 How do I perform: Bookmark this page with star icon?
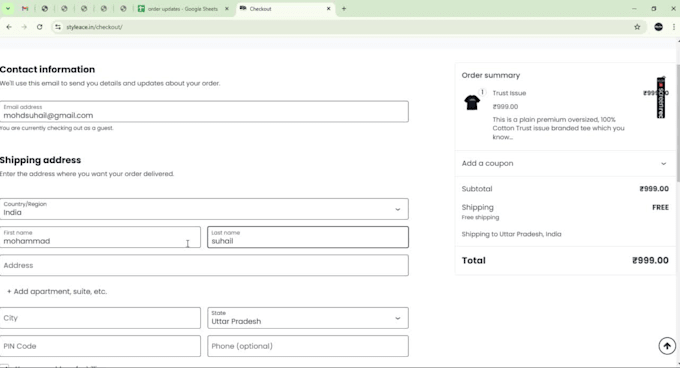[x=637, y=27]
